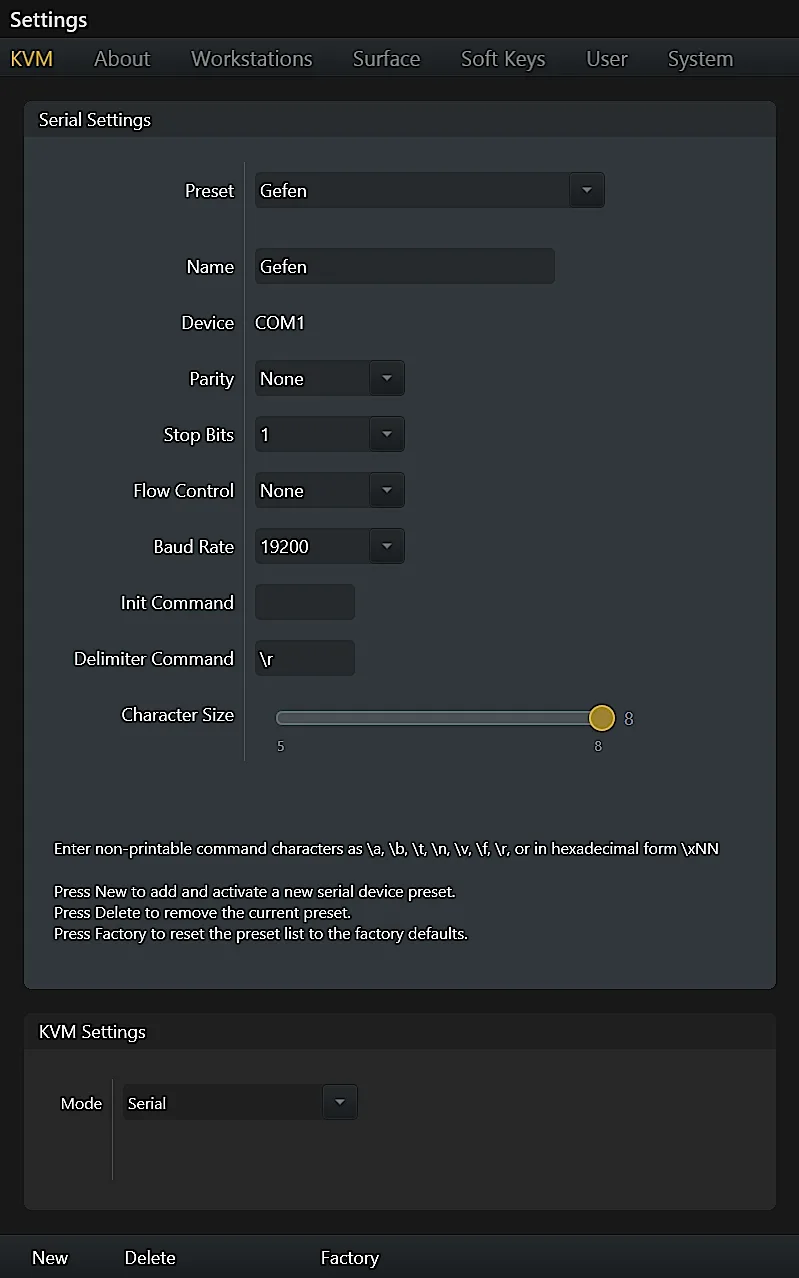Click the Preset field label

click(x=209, y=190)
